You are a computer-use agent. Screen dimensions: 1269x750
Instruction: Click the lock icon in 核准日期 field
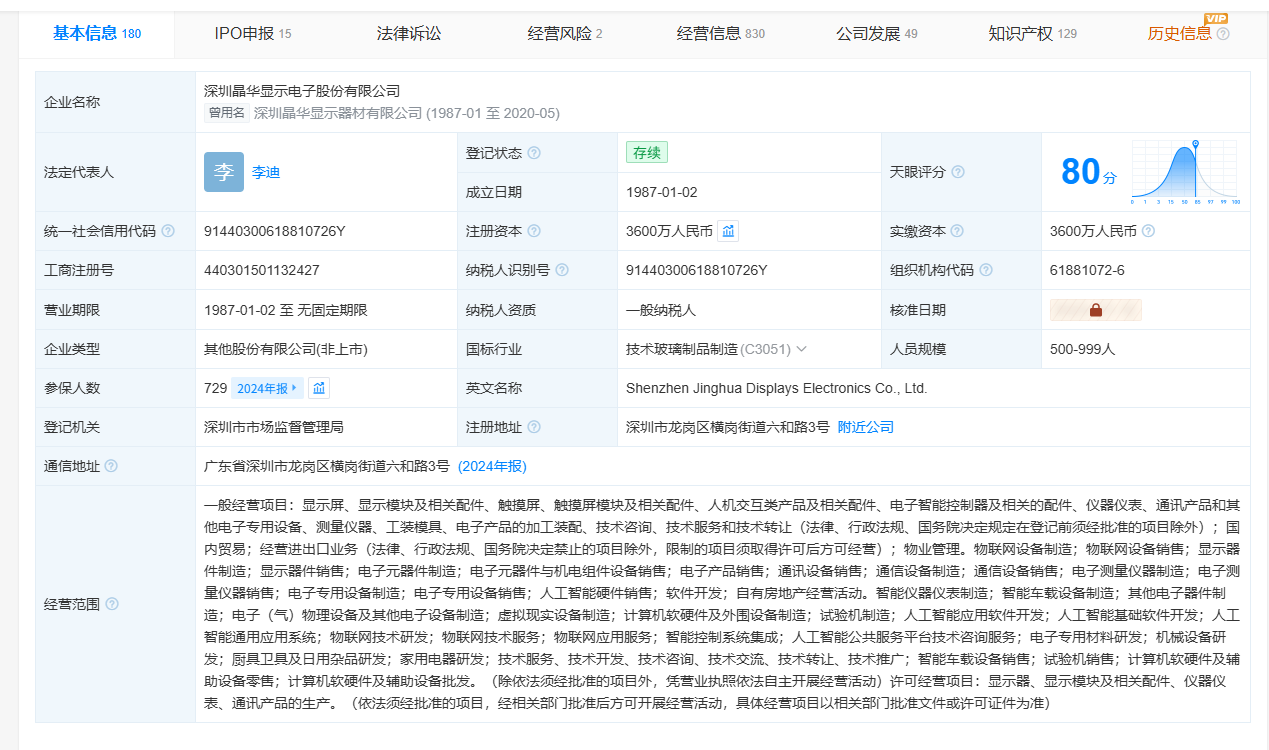1095,310
